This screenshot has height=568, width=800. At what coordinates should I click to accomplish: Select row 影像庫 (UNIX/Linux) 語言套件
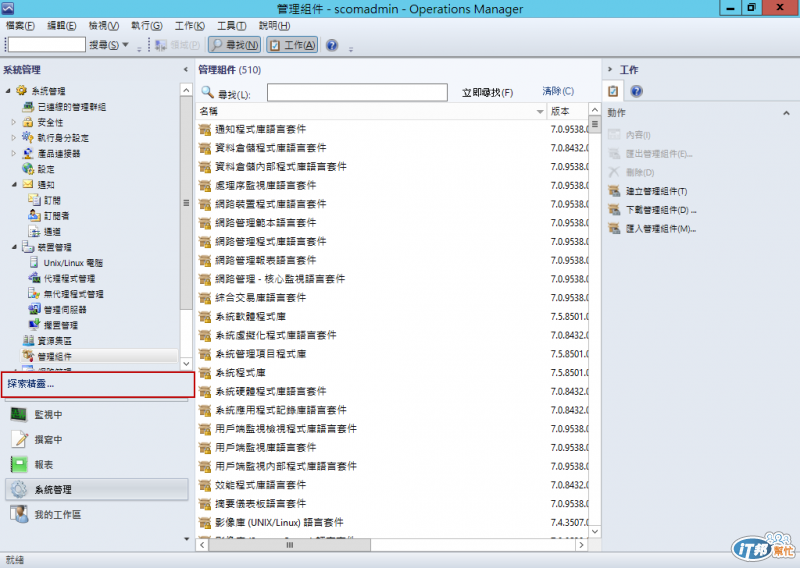point(392,523)
